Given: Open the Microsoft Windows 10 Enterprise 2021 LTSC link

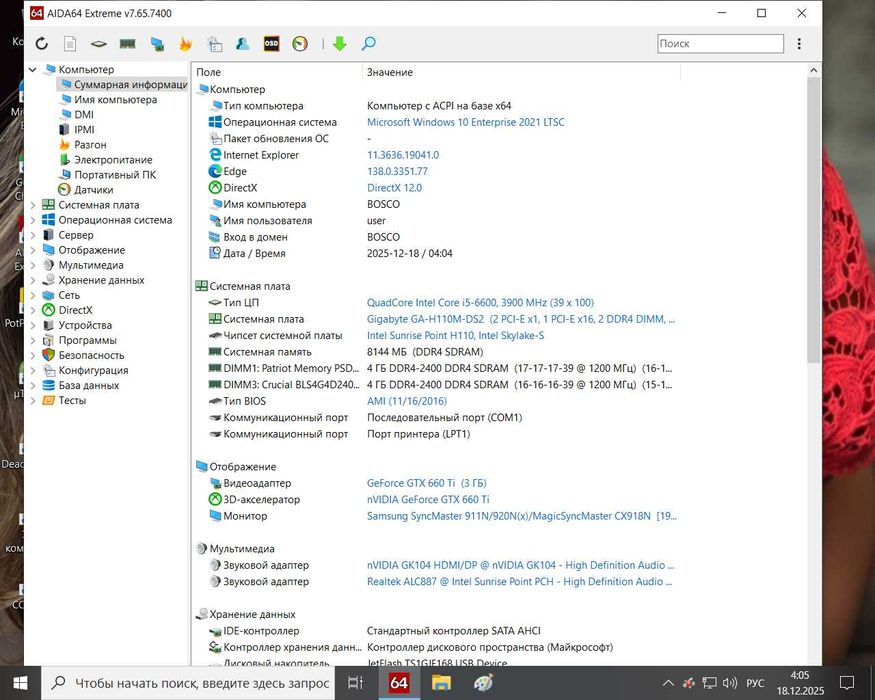Looking at the screenshot, I should tap(465, 122).
